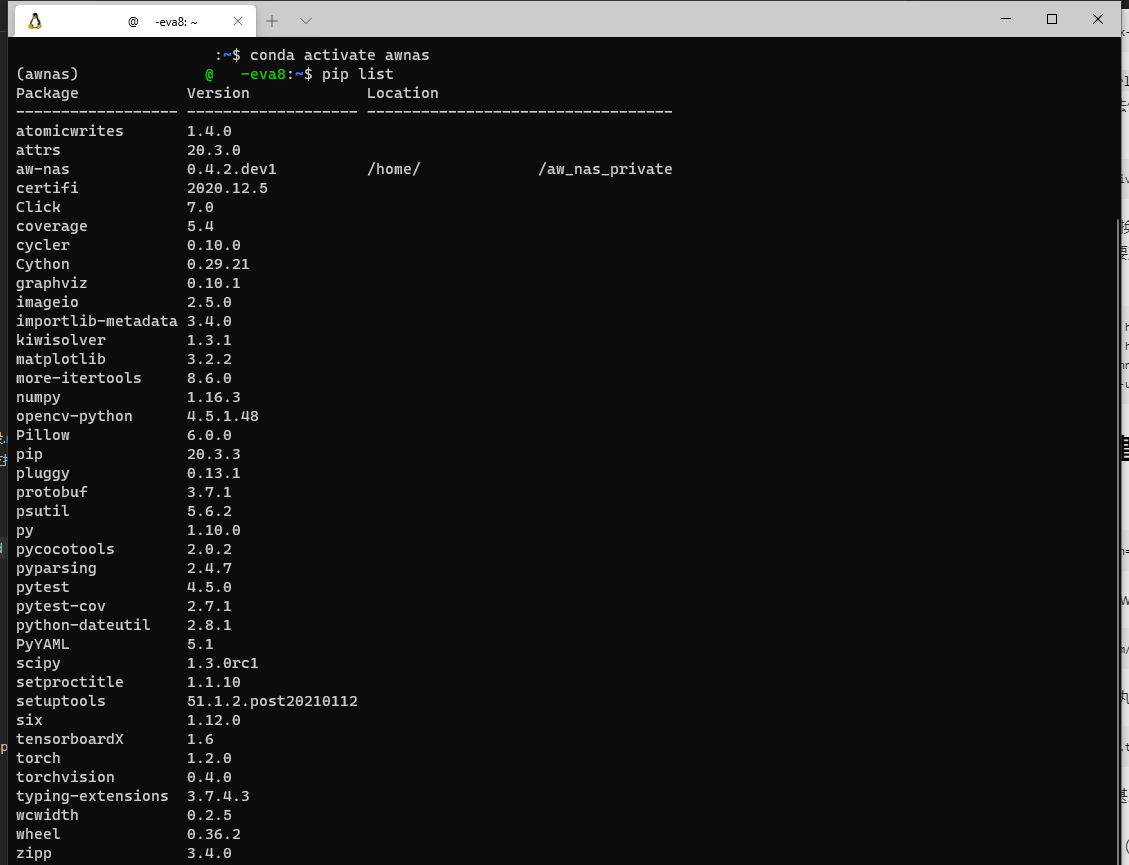Click the coverage package name

(x=51, y=226)
